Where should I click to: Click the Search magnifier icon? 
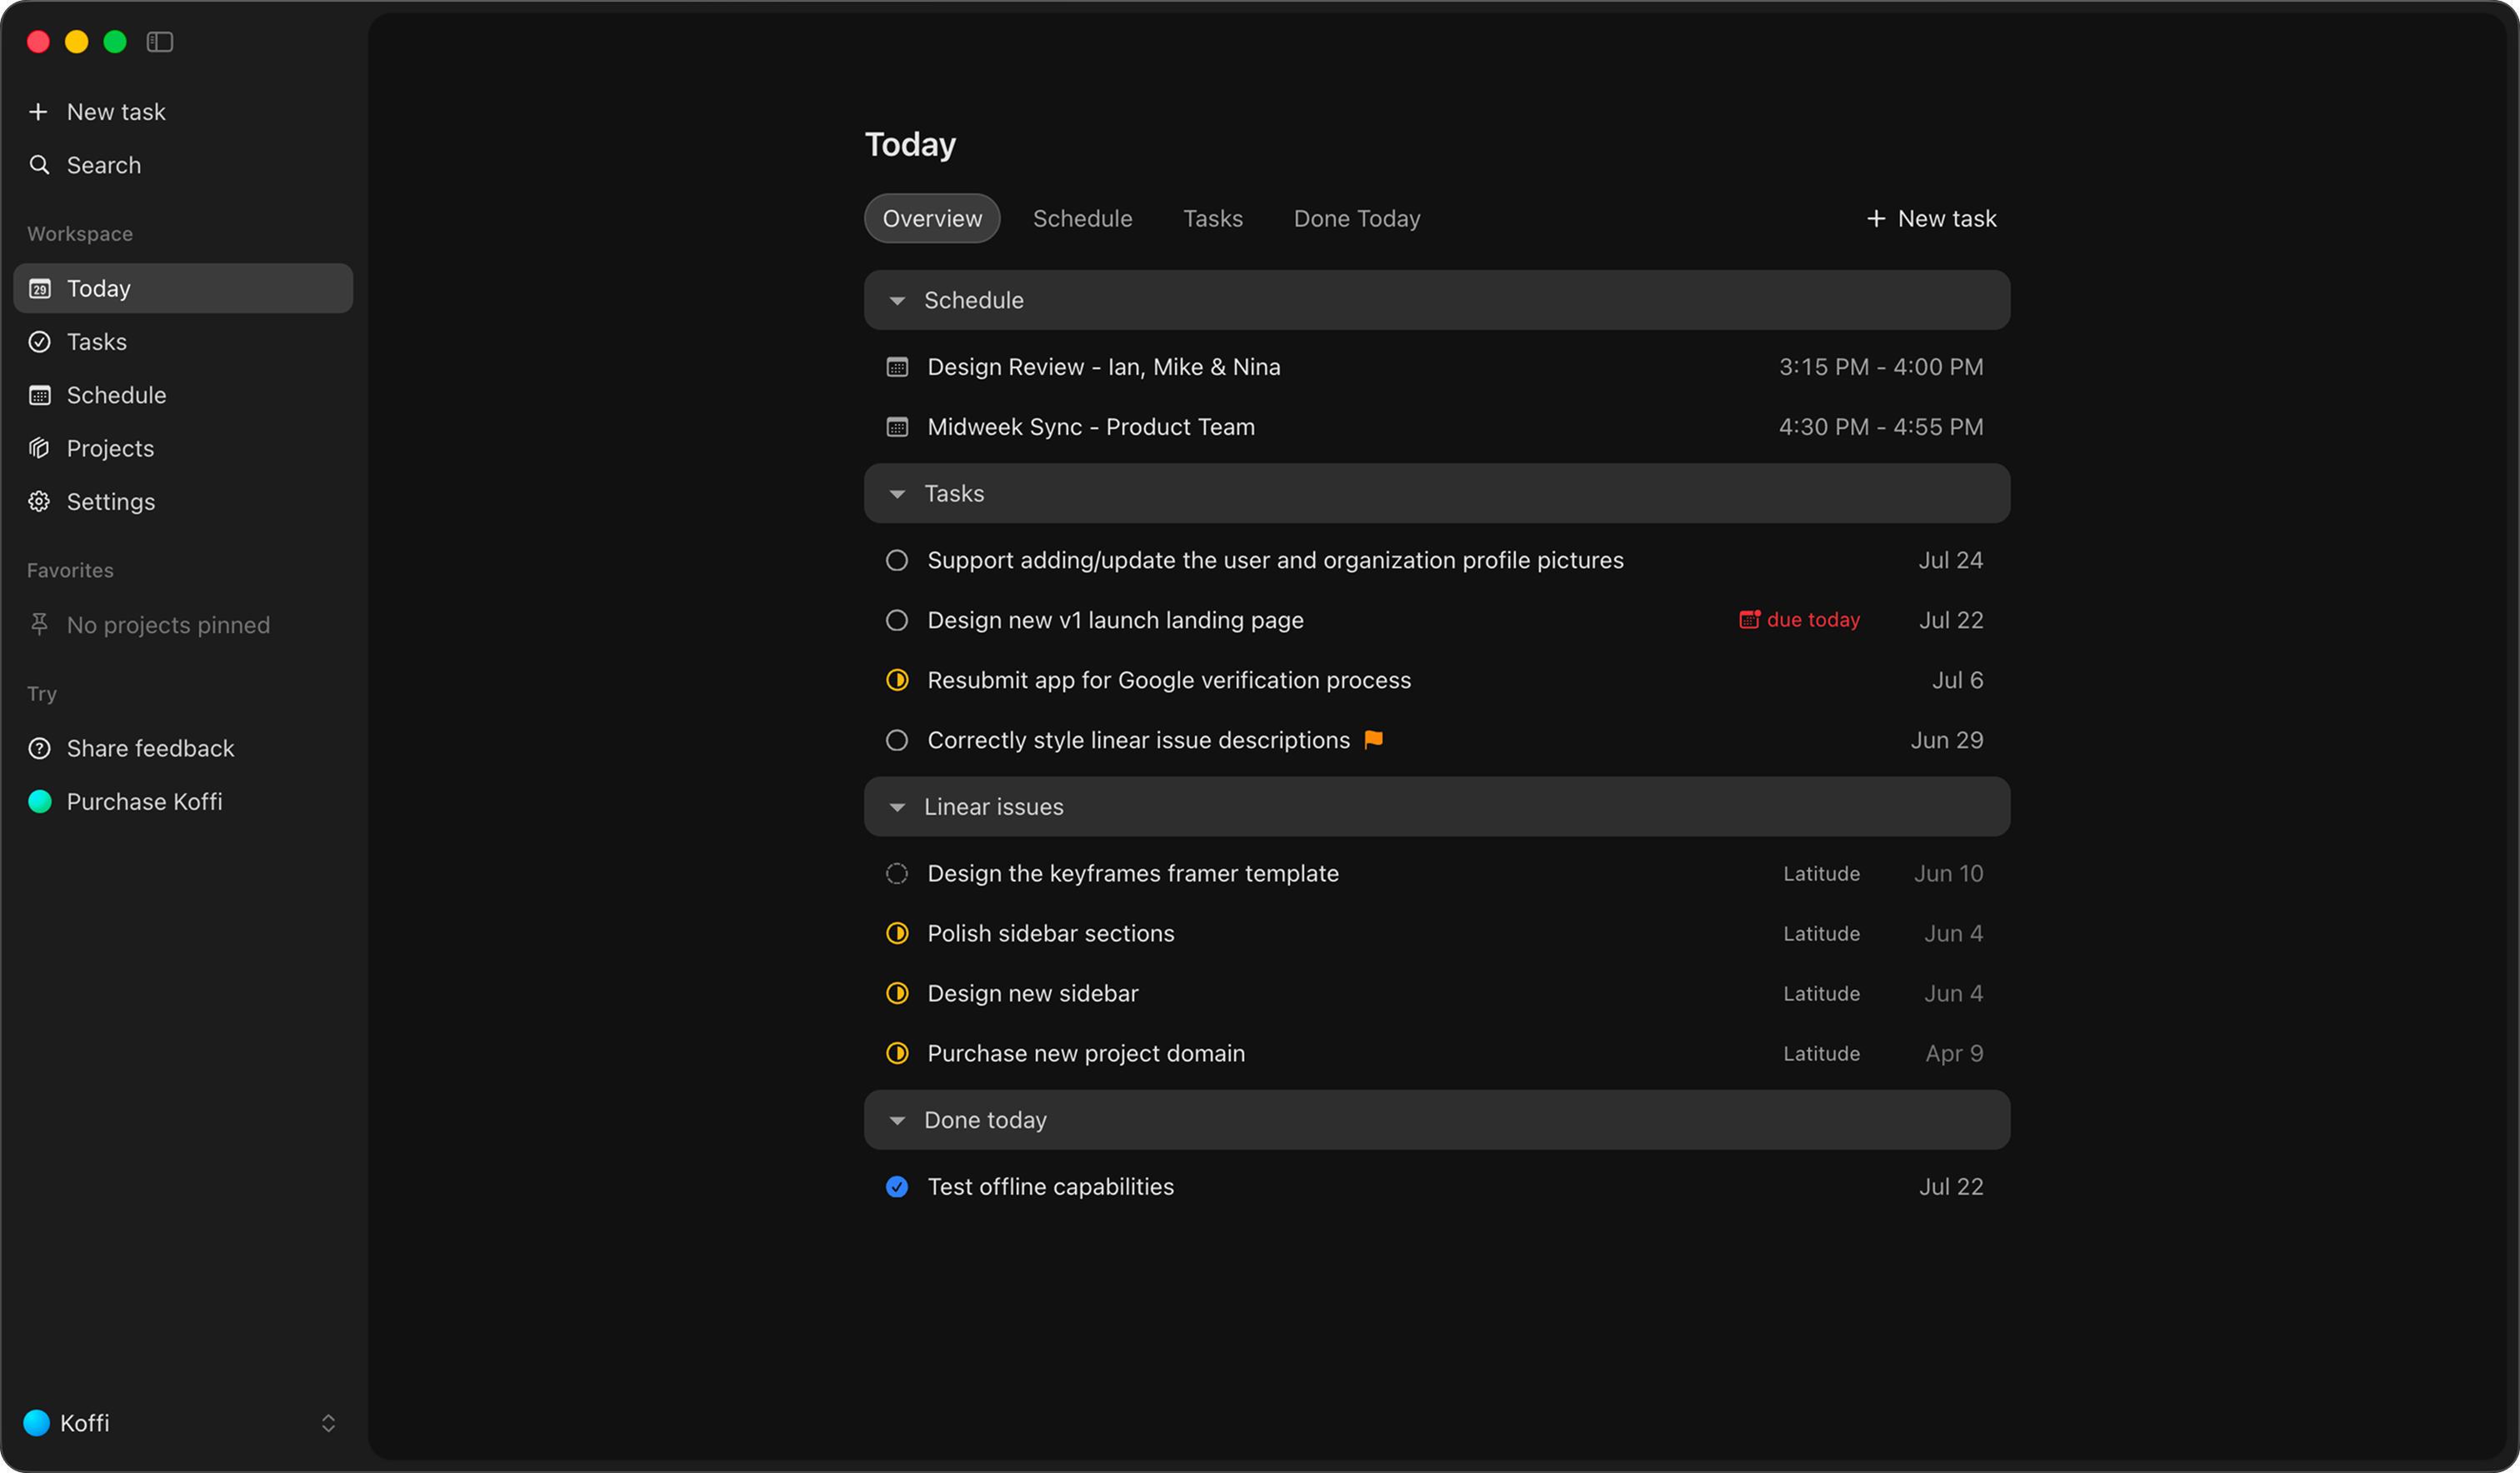pos(39,165)
